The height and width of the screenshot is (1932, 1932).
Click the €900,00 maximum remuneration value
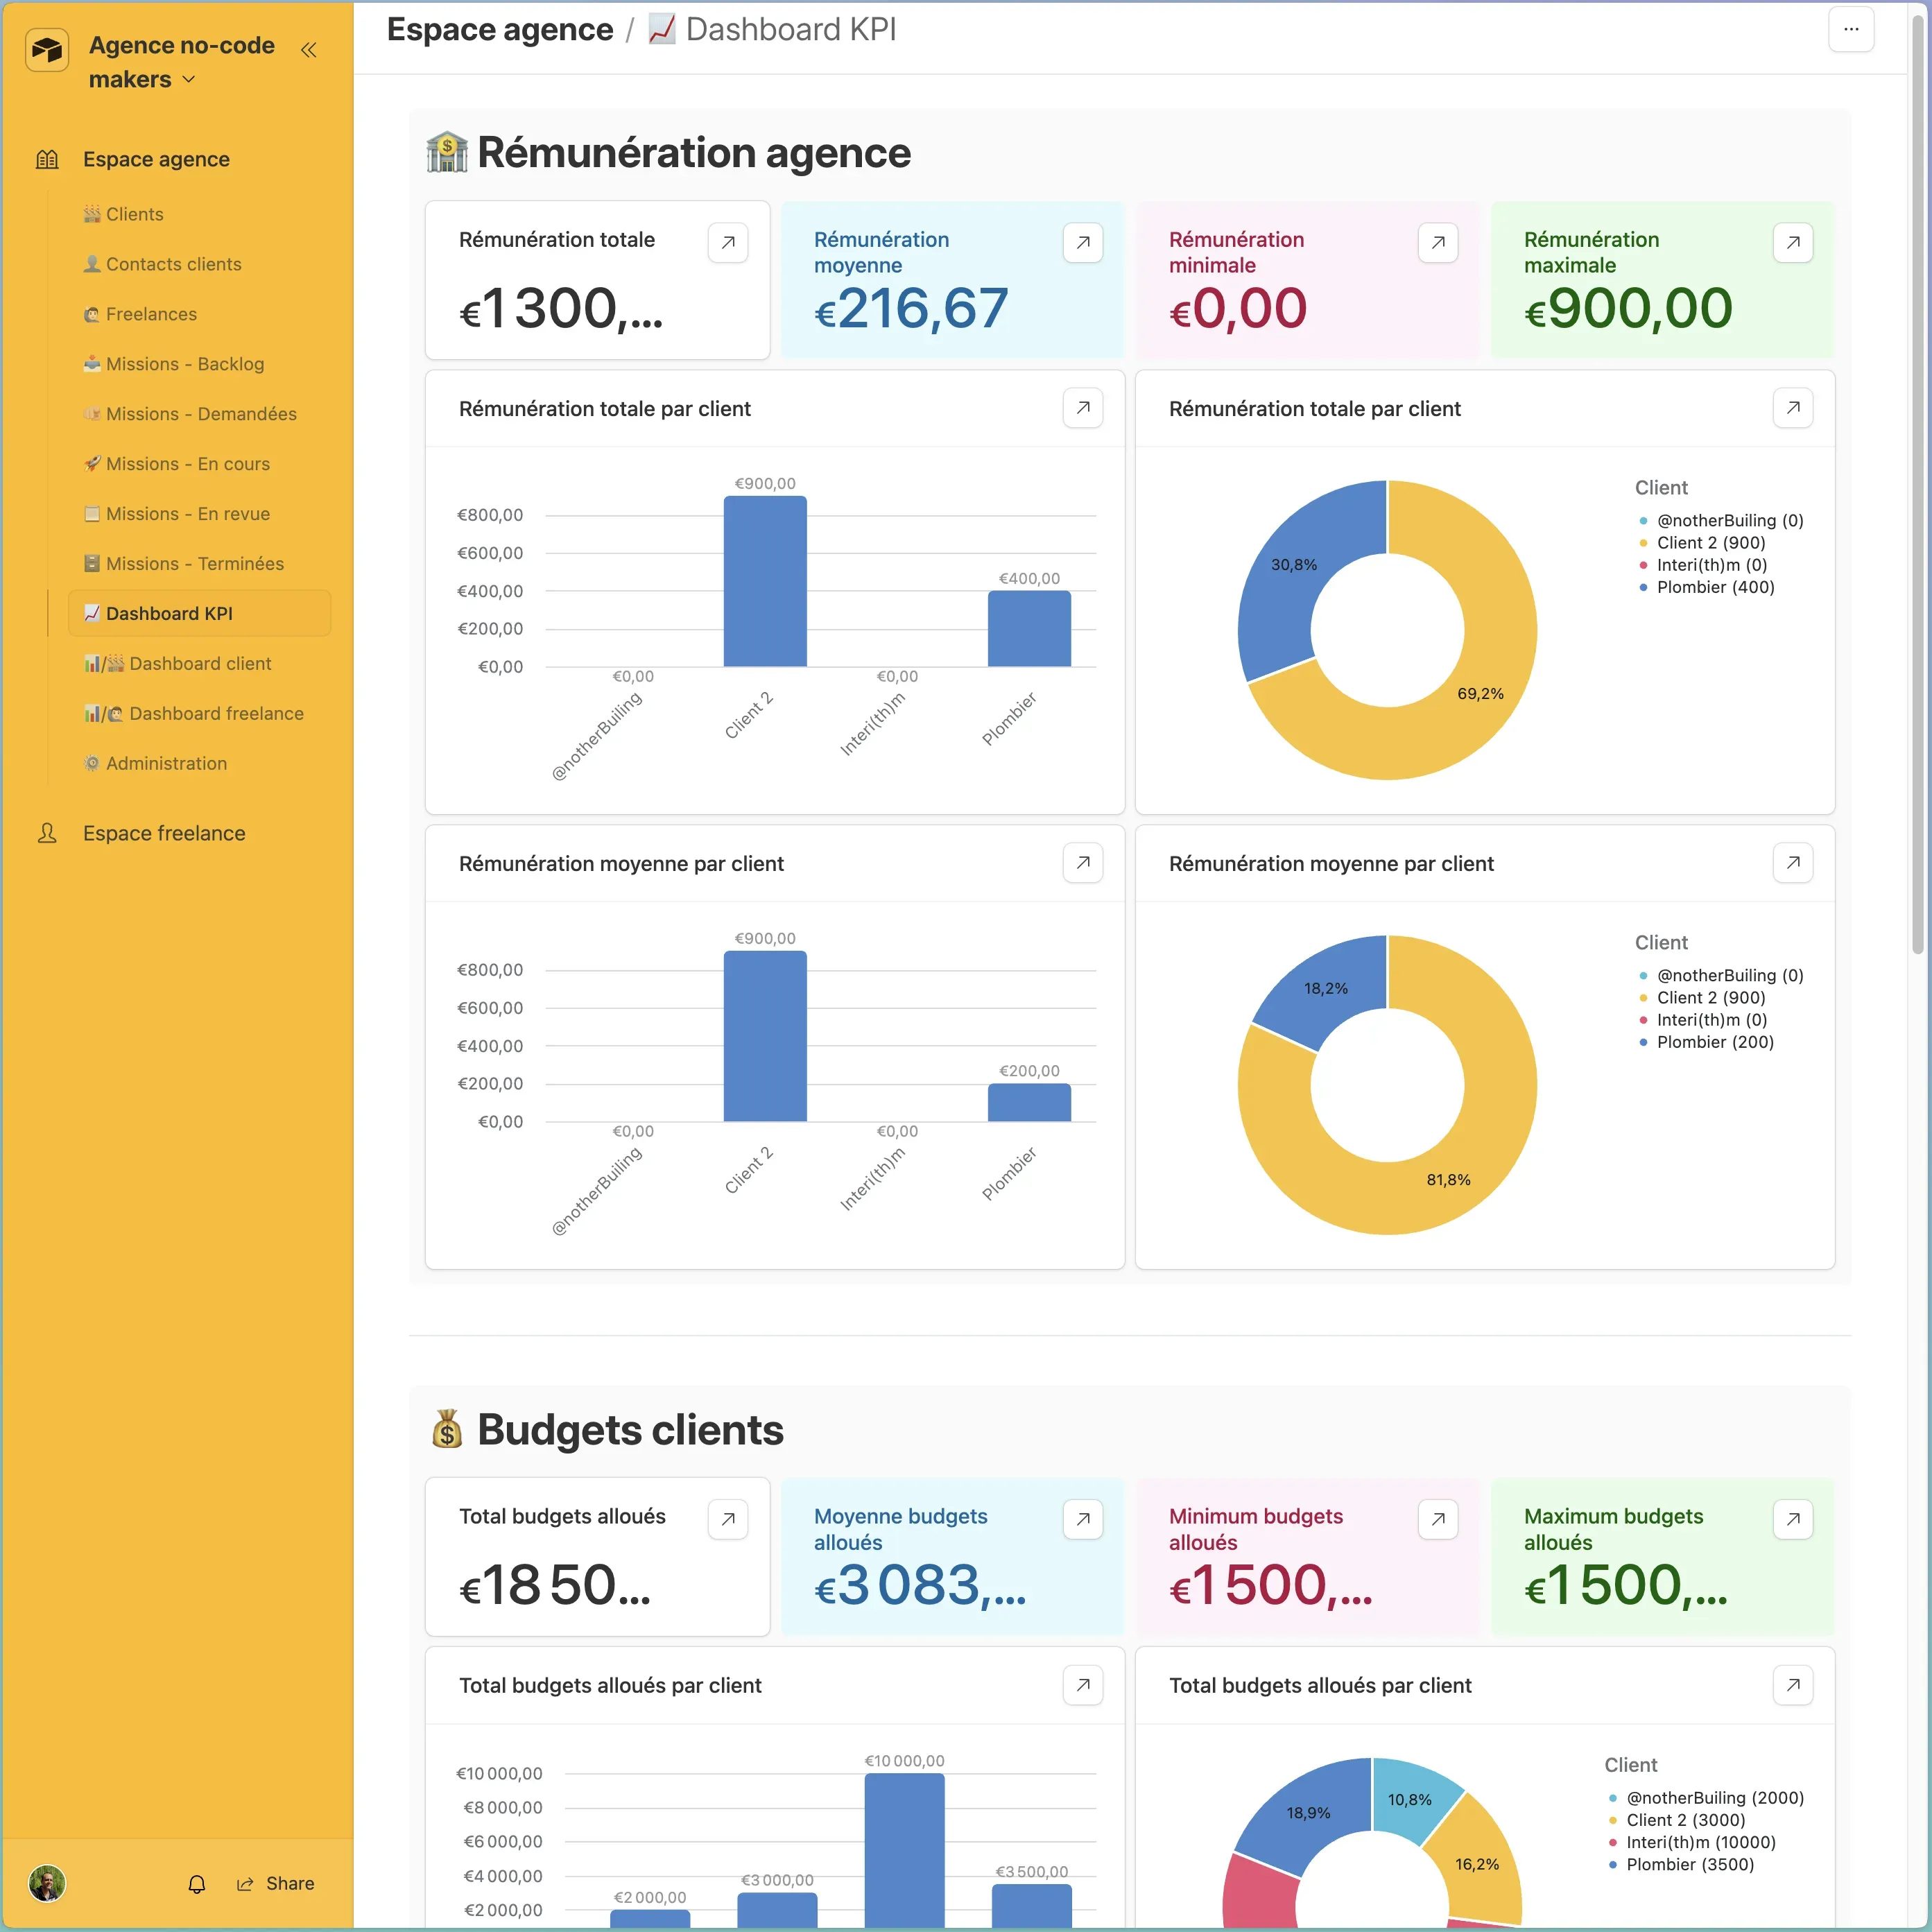(x=1628, y=308)
